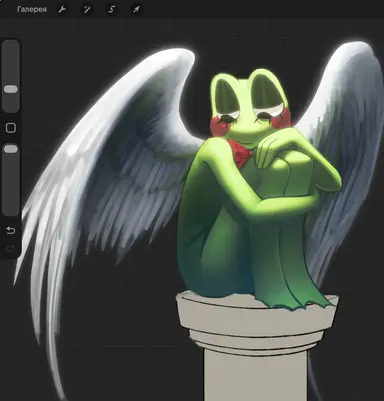Adjust the brush opacity slider handle

[x=11, y=149]
